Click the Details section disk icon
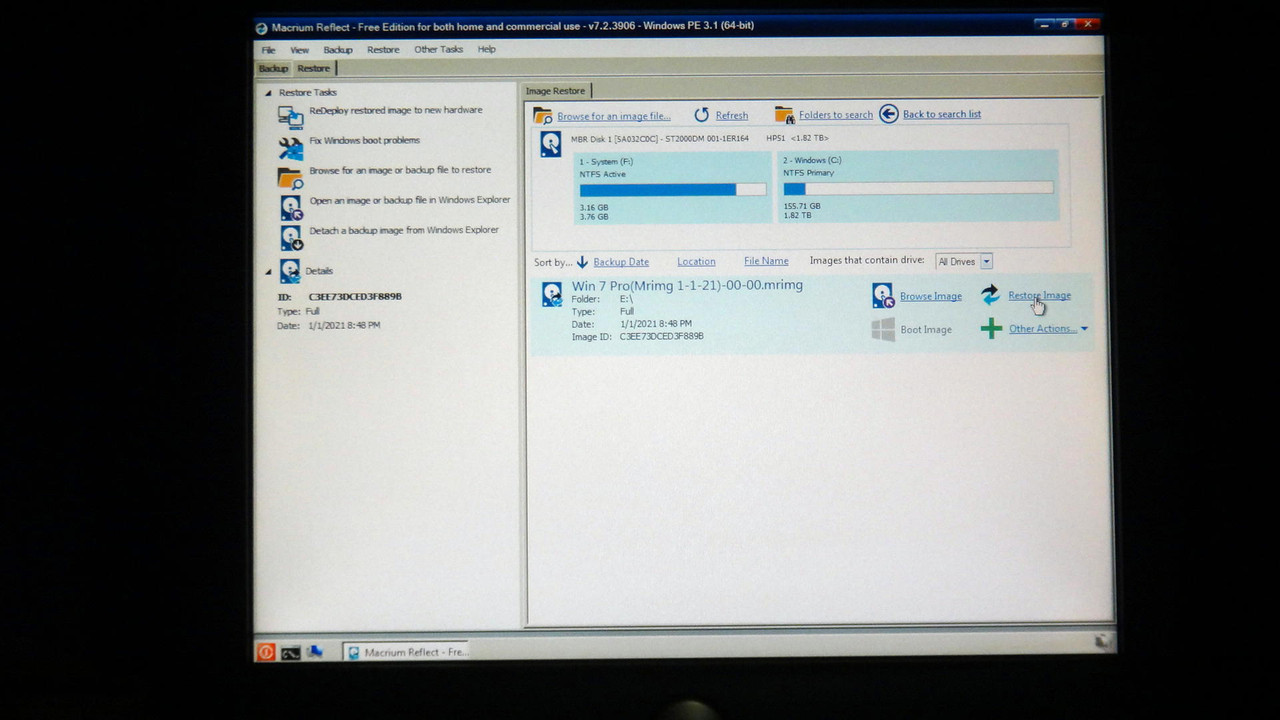This screenshot has height=720, width=1280. 290,271
